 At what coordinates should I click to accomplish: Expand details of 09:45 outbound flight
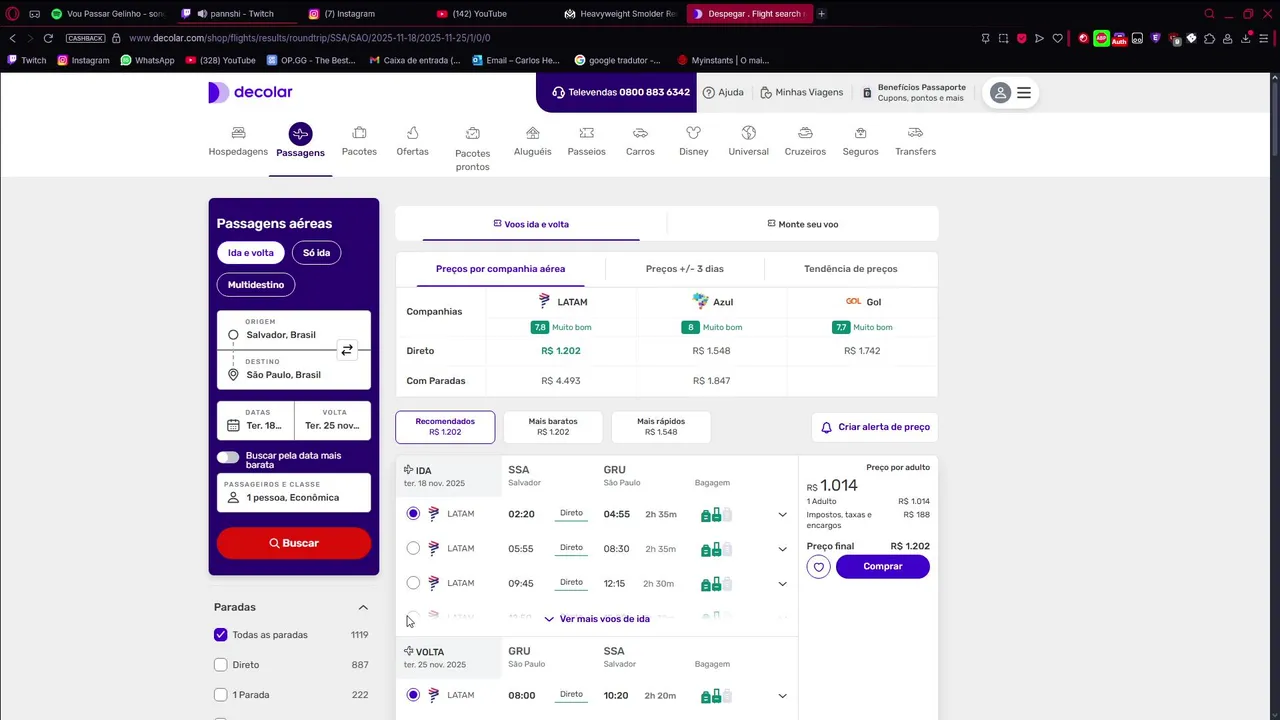coord(782,584)
